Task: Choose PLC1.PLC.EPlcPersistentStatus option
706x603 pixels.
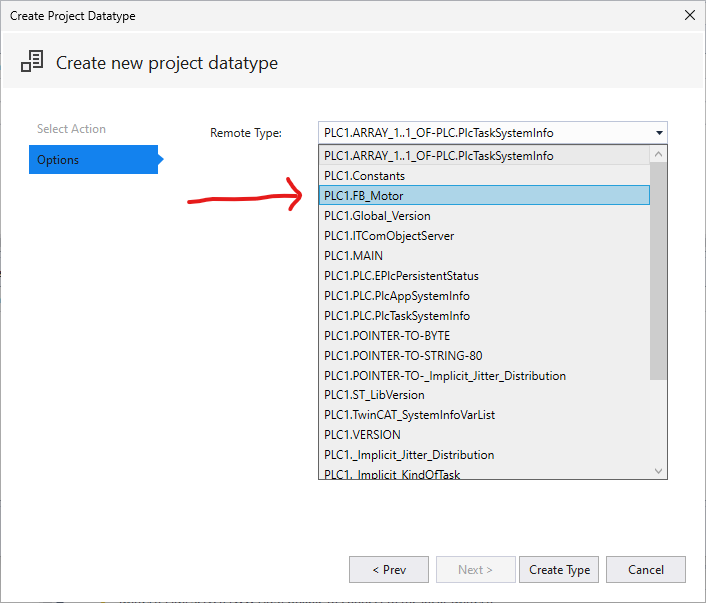Action: click(484, 276)
